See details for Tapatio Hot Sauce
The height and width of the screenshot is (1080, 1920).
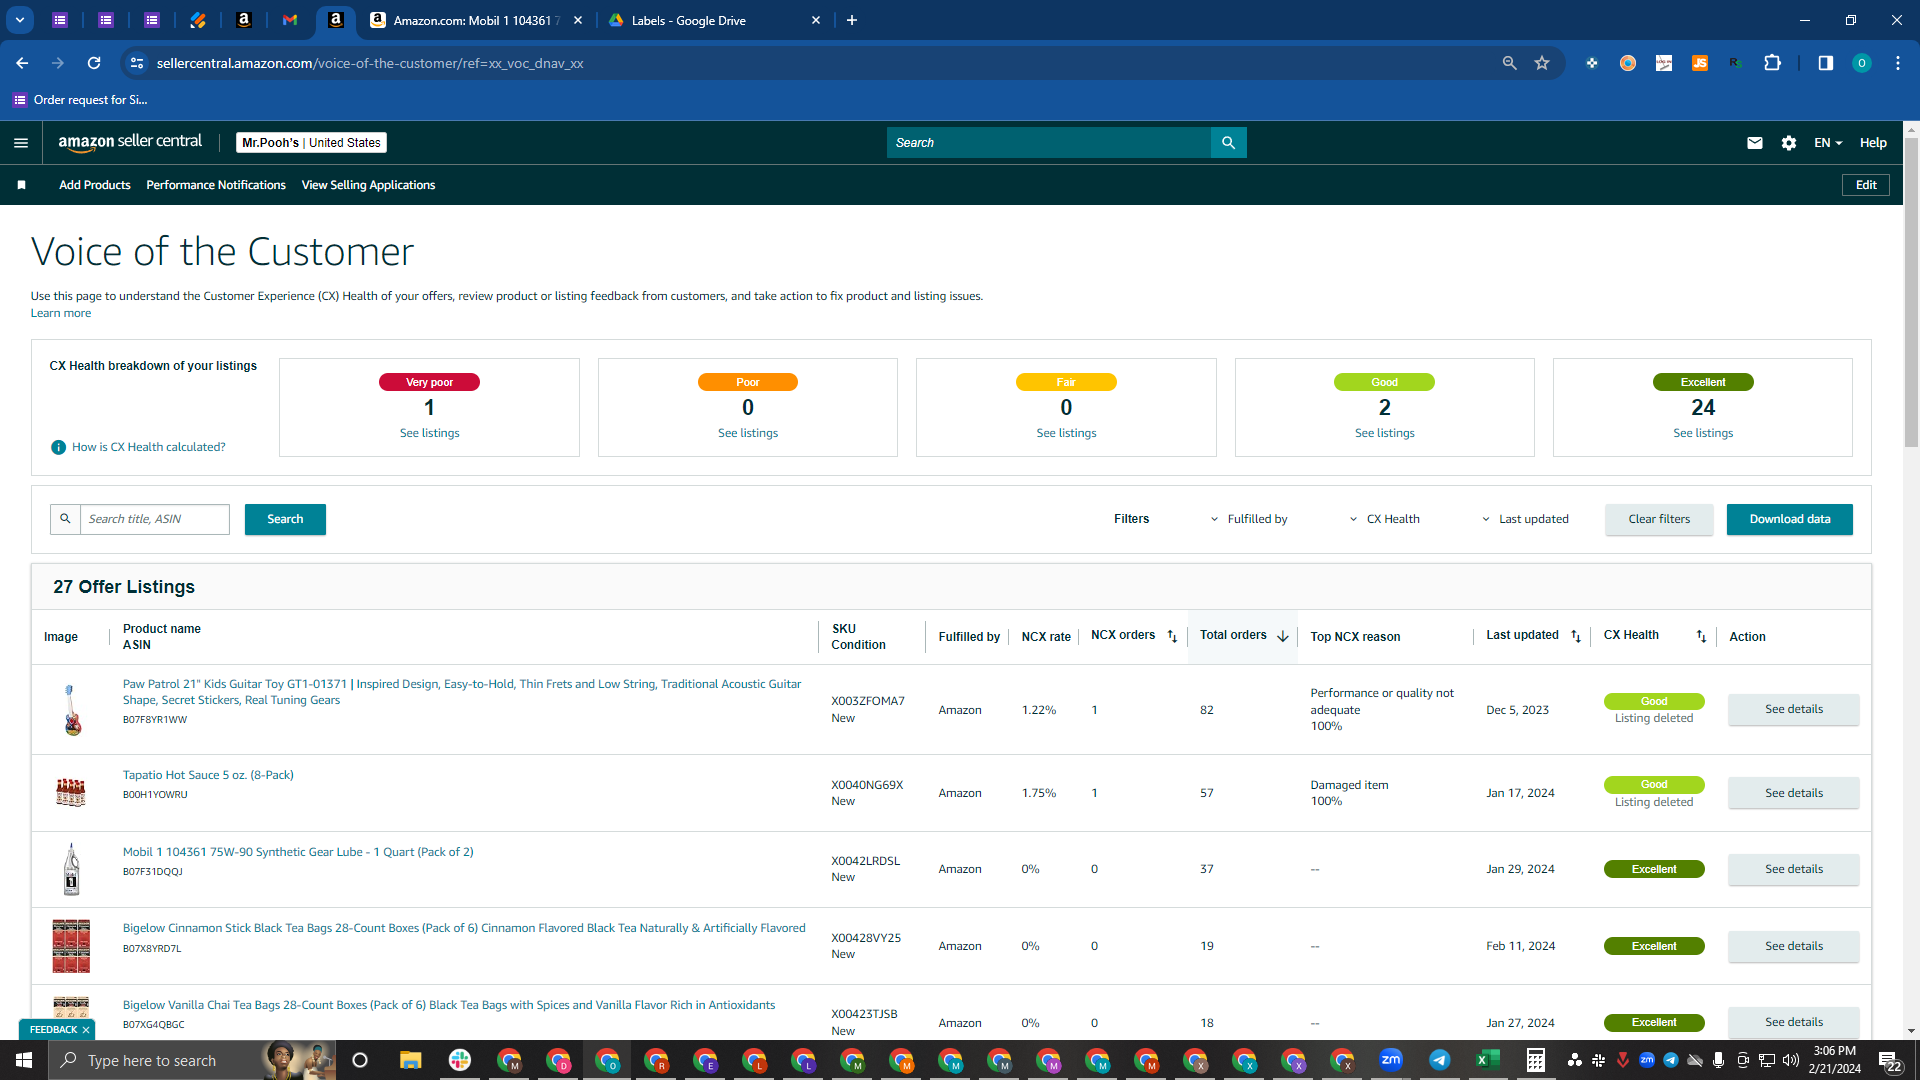coord(1794,793)
